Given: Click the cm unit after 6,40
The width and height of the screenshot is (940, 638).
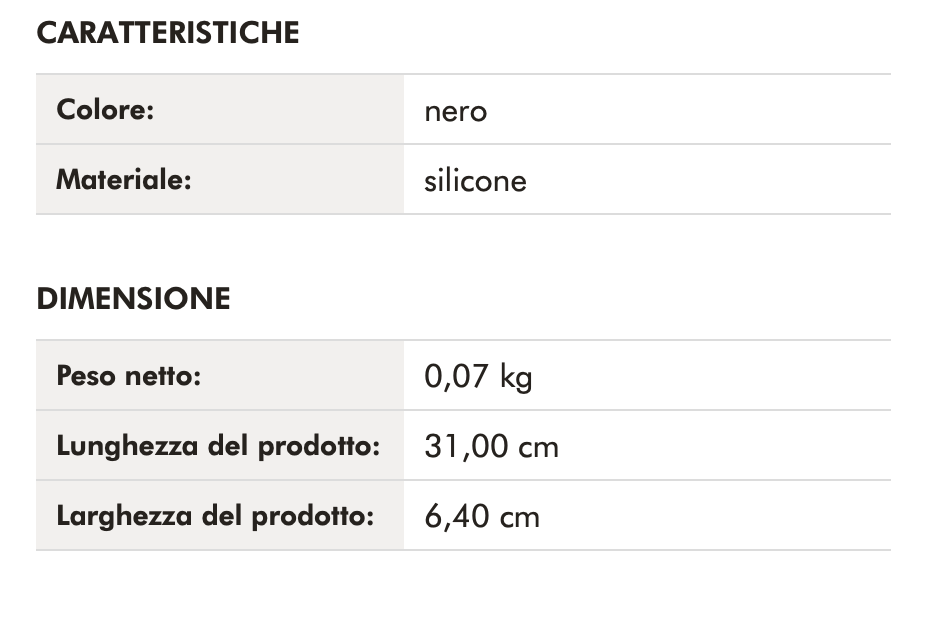Looking at the screenshot, I should (520, 517).
